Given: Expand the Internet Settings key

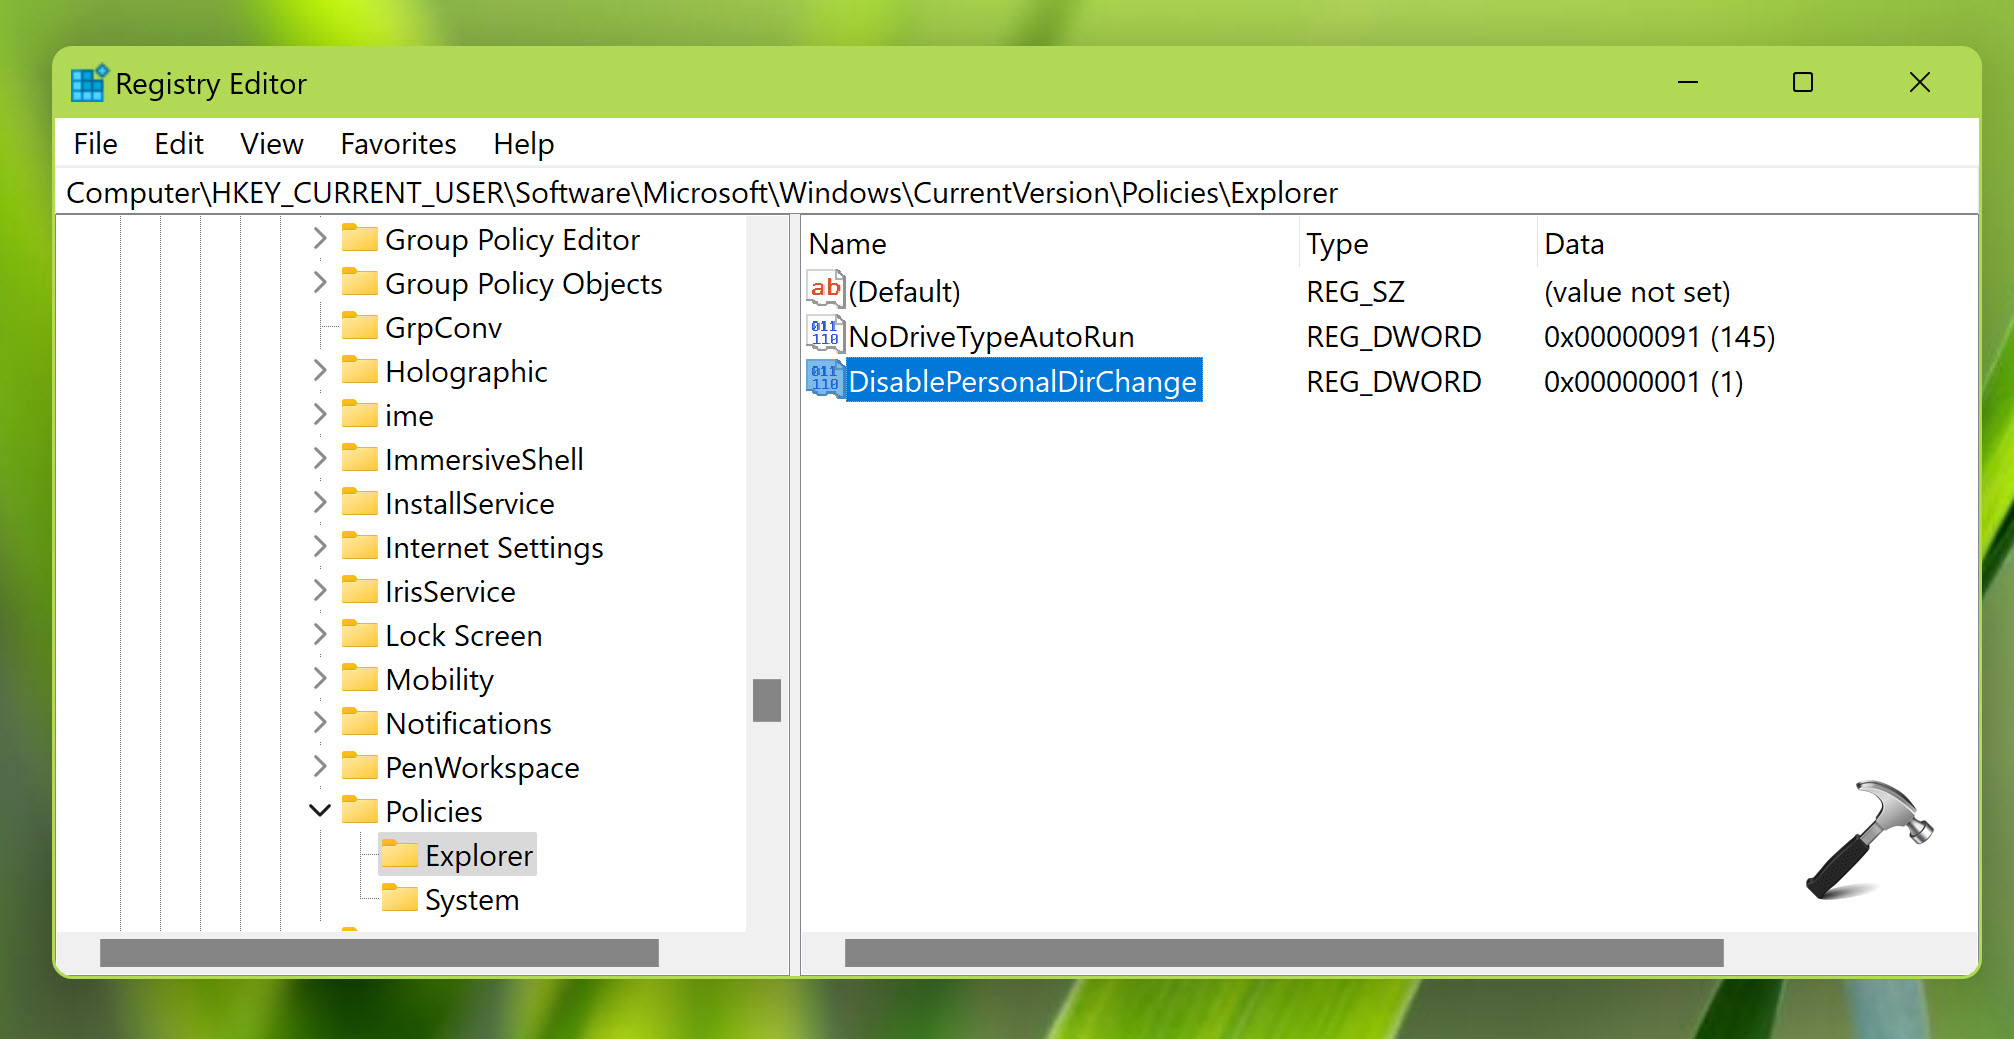Looking at the screenshot, I should pyautogui.click(x=320, y=546).
